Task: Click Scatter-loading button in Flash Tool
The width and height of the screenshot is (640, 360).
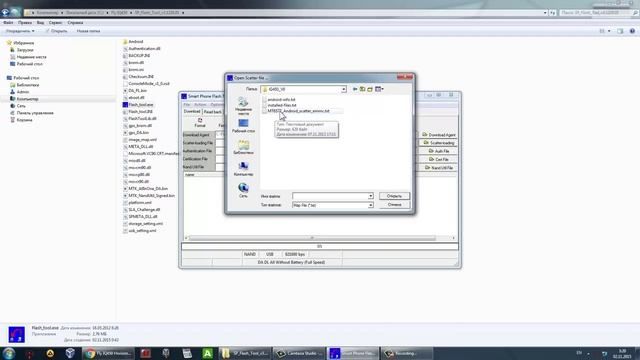Action: 438,143
